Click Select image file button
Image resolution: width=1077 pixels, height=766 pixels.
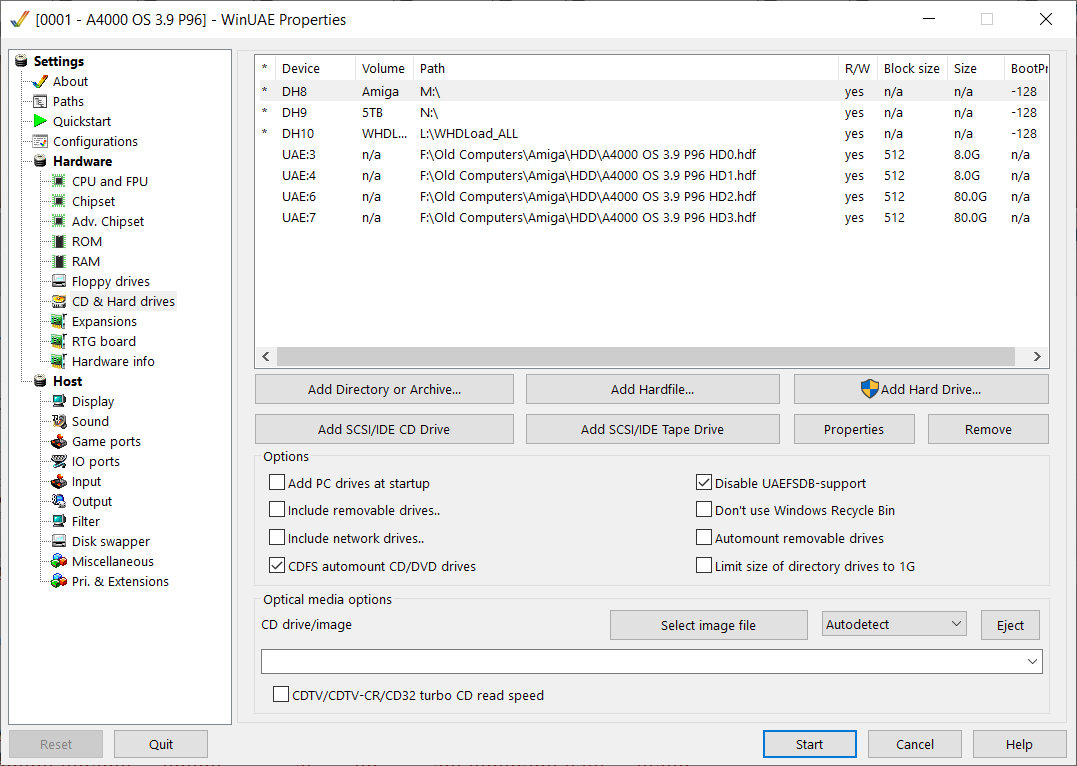tap(708, 624)
